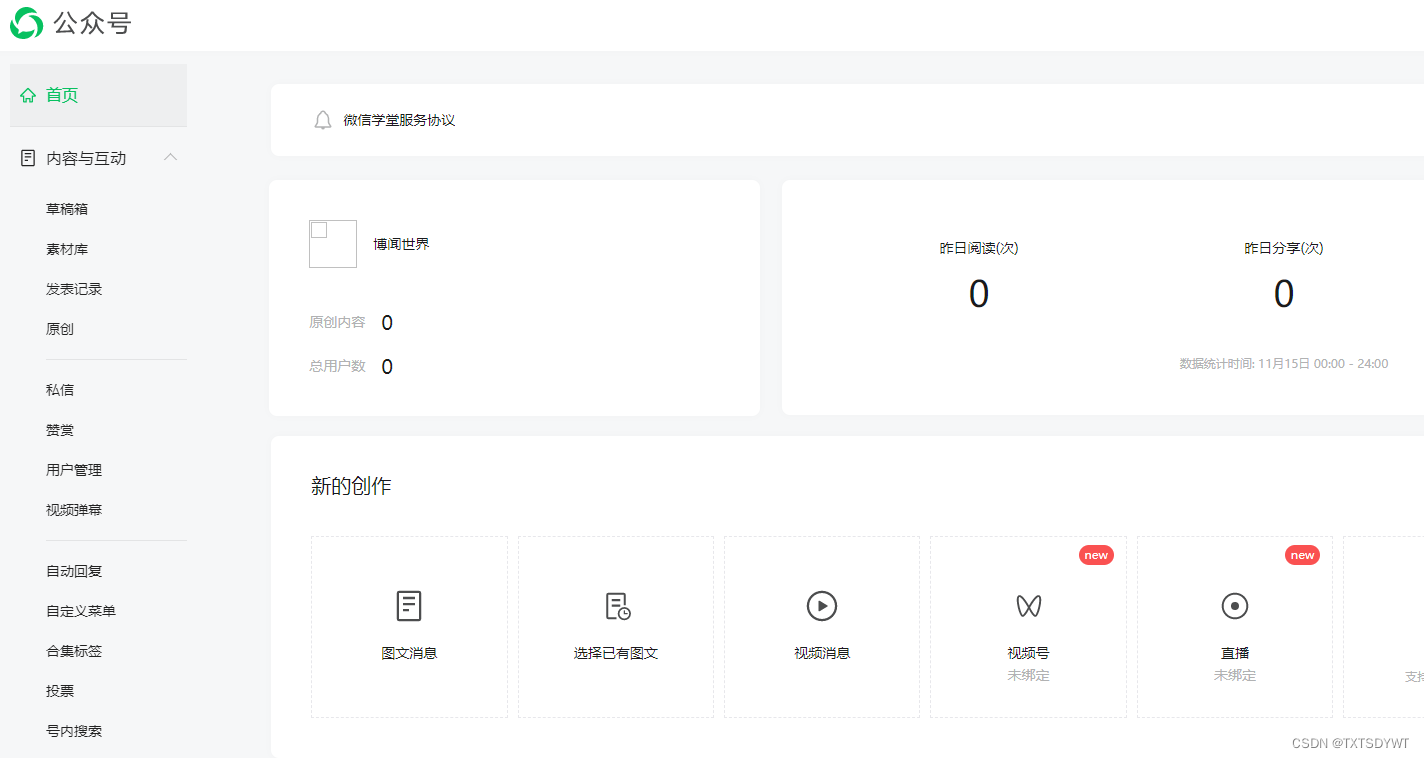Open 用户管理 in the sidebar
The width and height of the screenshot is (1424, 758).
coord(74,470)
